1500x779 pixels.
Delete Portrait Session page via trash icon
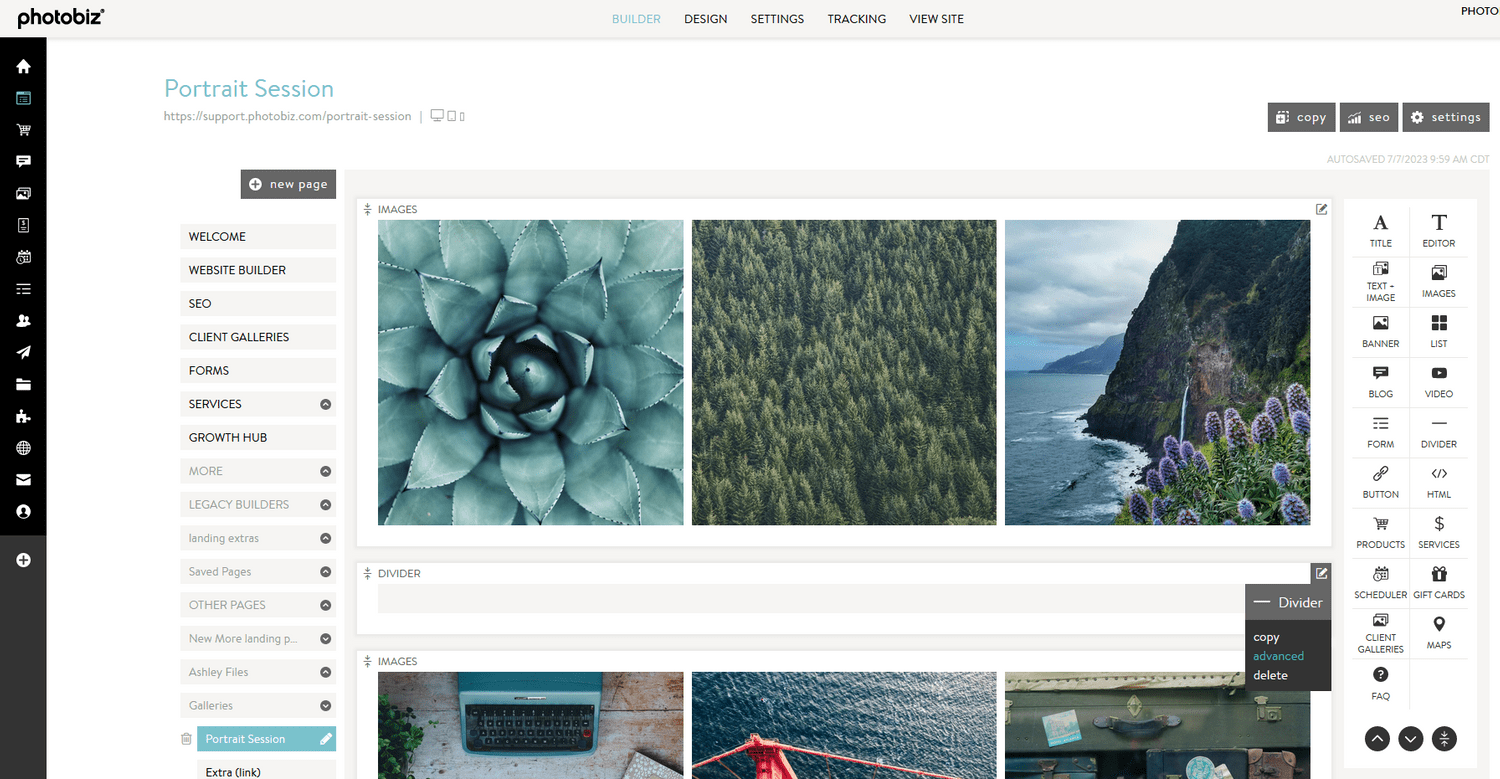pyautogui.click(x=186, y=738)
